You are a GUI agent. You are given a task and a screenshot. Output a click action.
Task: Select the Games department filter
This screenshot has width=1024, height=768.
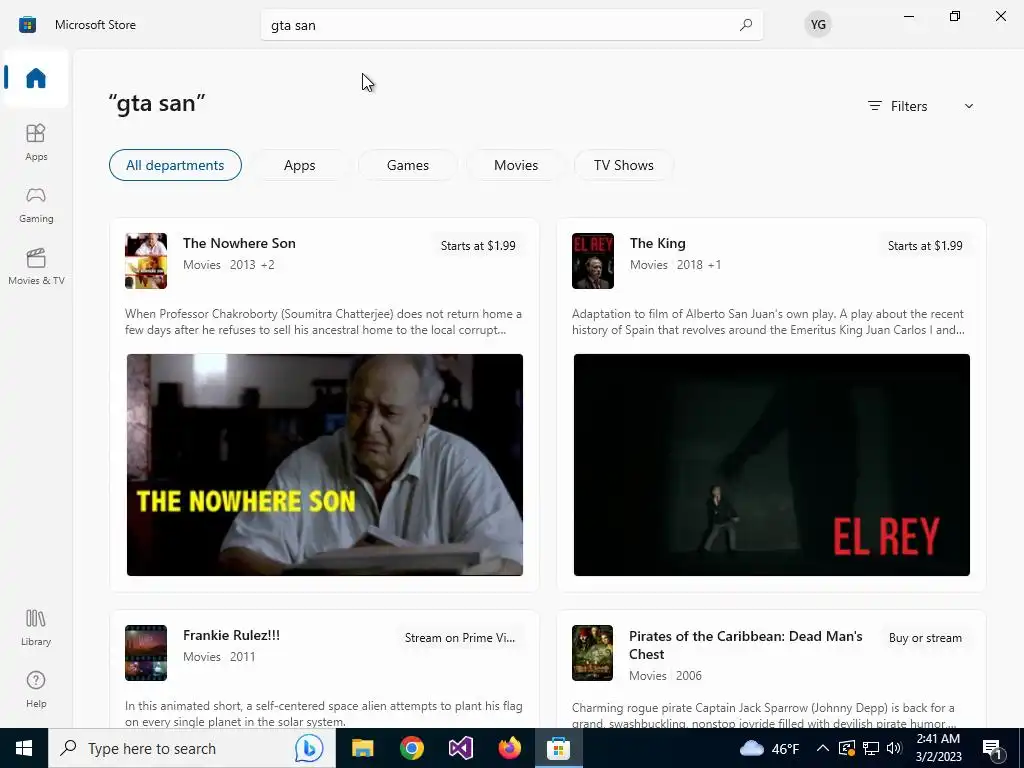coord(408,165)
